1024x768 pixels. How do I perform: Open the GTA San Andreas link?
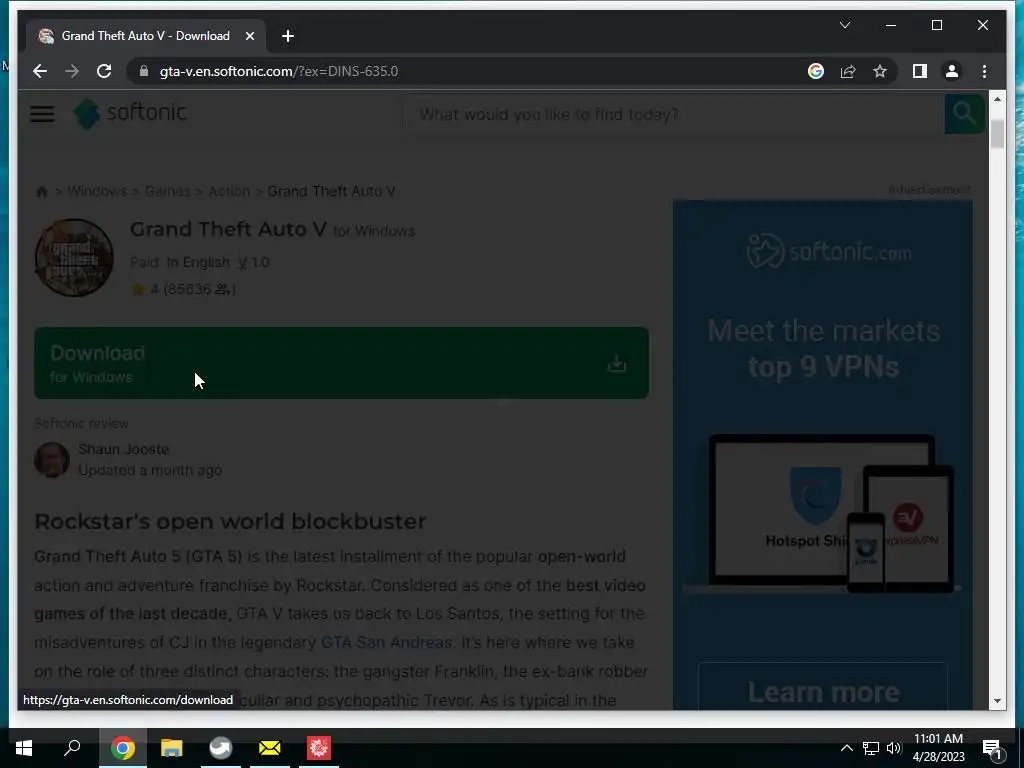click(x=387, y=643)
